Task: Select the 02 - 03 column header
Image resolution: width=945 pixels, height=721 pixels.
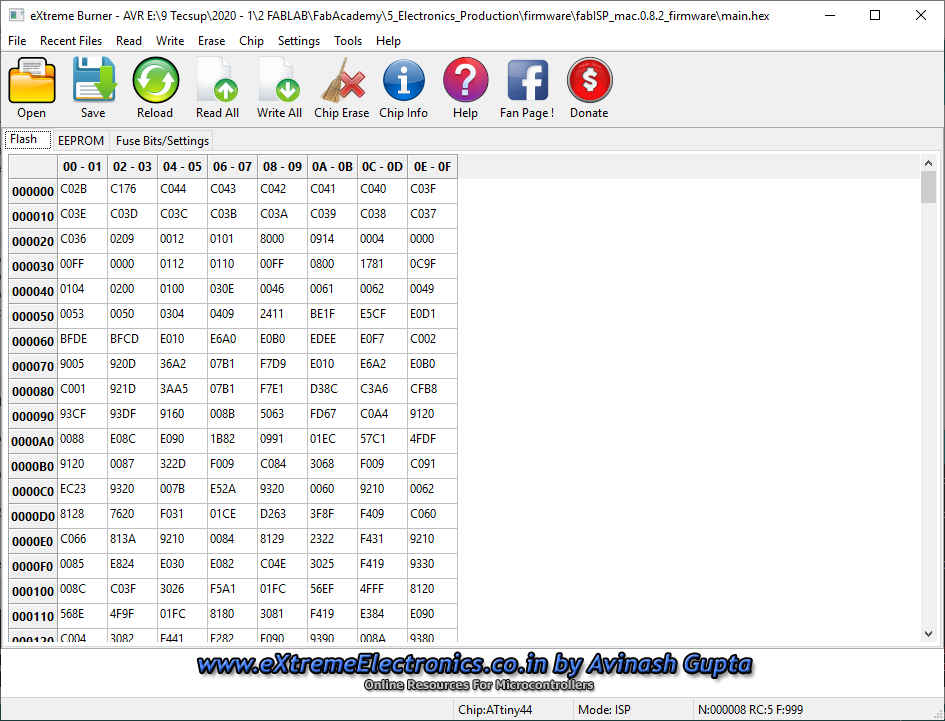Action: 133,167
